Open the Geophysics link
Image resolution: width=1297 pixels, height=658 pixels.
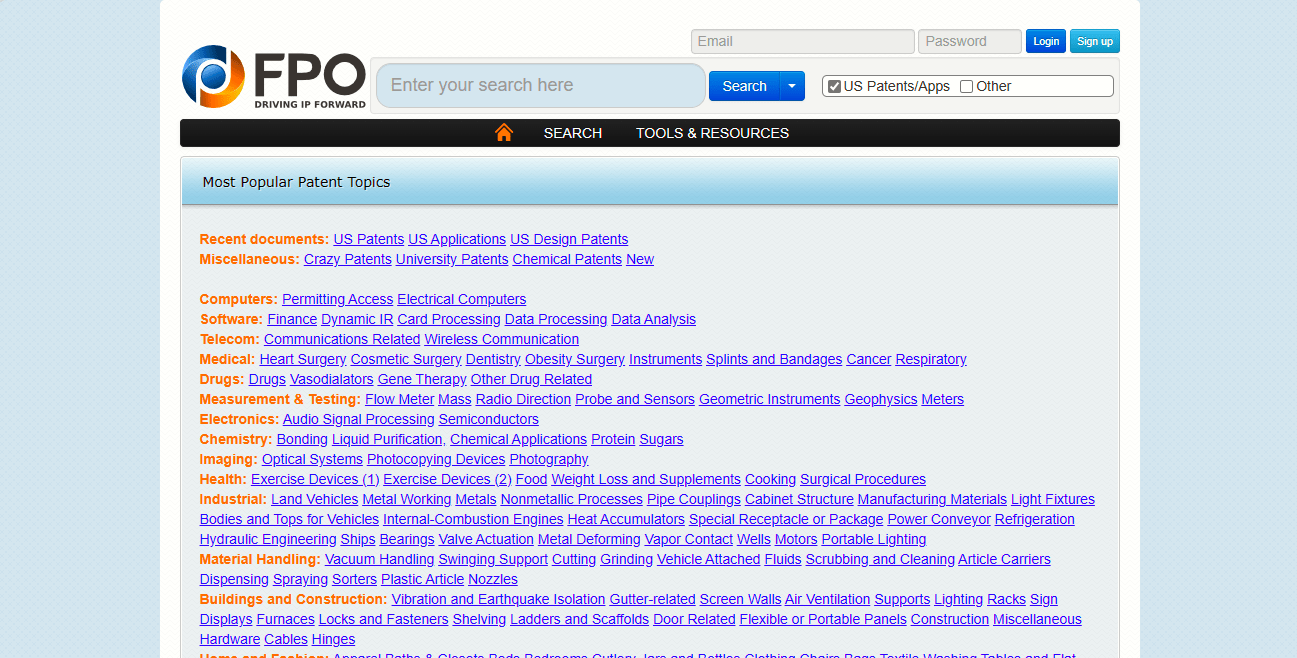881,399
